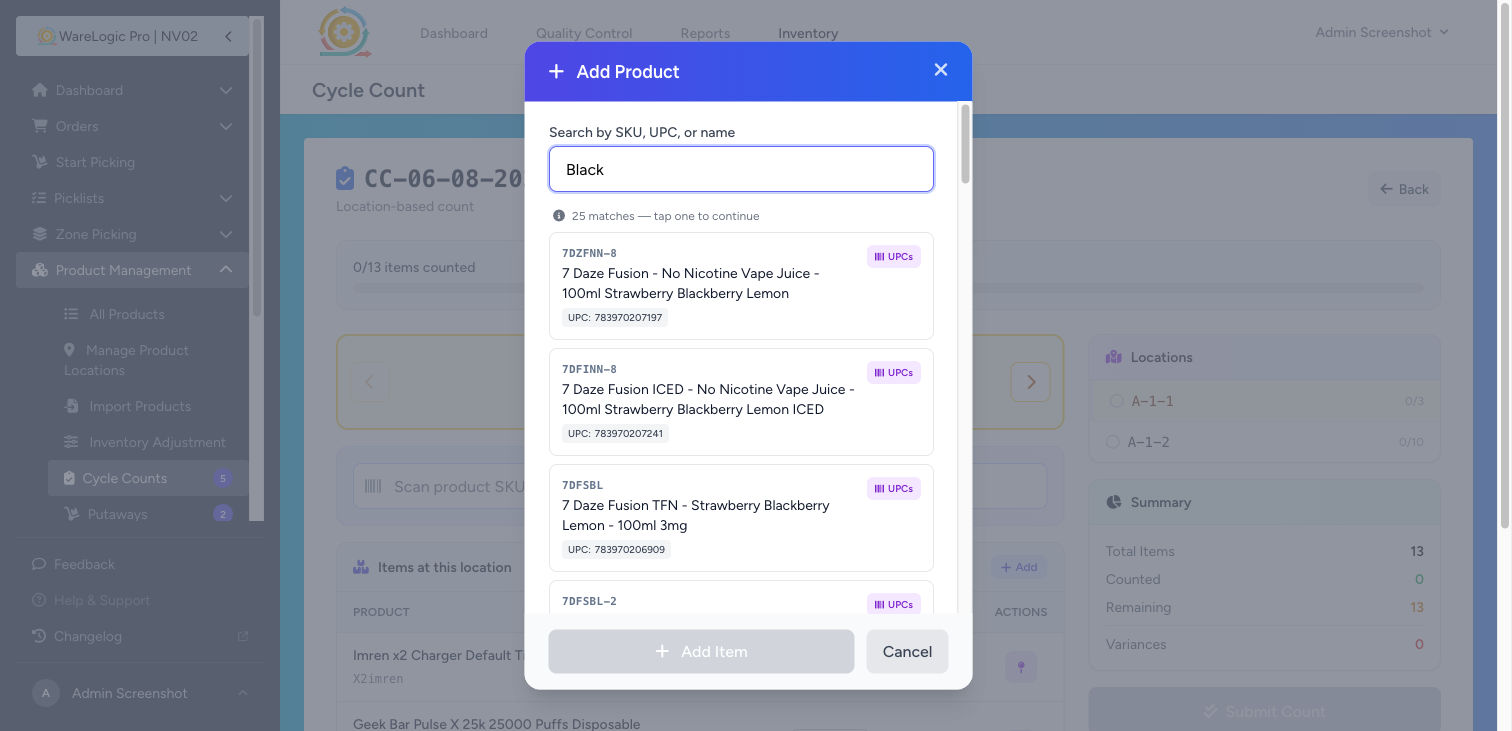The width and height of the screenshot is (1512, 731).
Task: Cancel the Add Product dialog
Action: 907,651
